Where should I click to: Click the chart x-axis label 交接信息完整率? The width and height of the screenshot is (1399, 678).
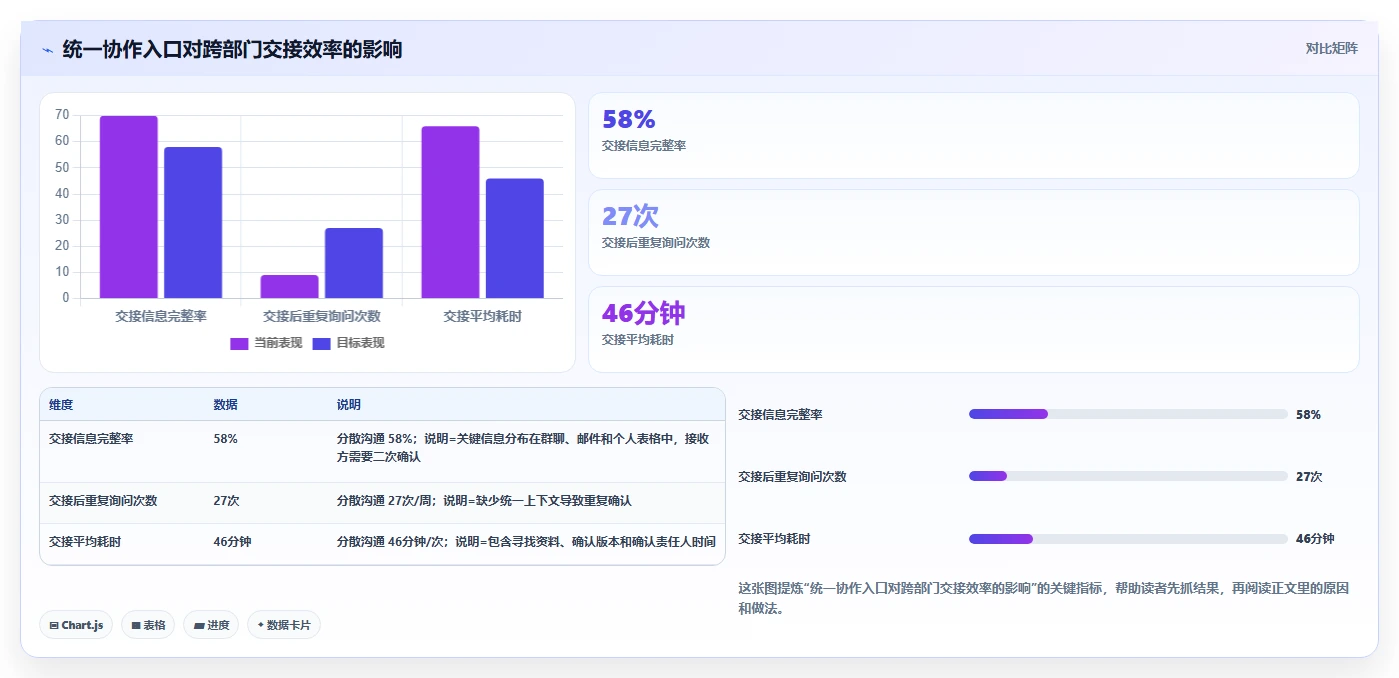point(161,316)
